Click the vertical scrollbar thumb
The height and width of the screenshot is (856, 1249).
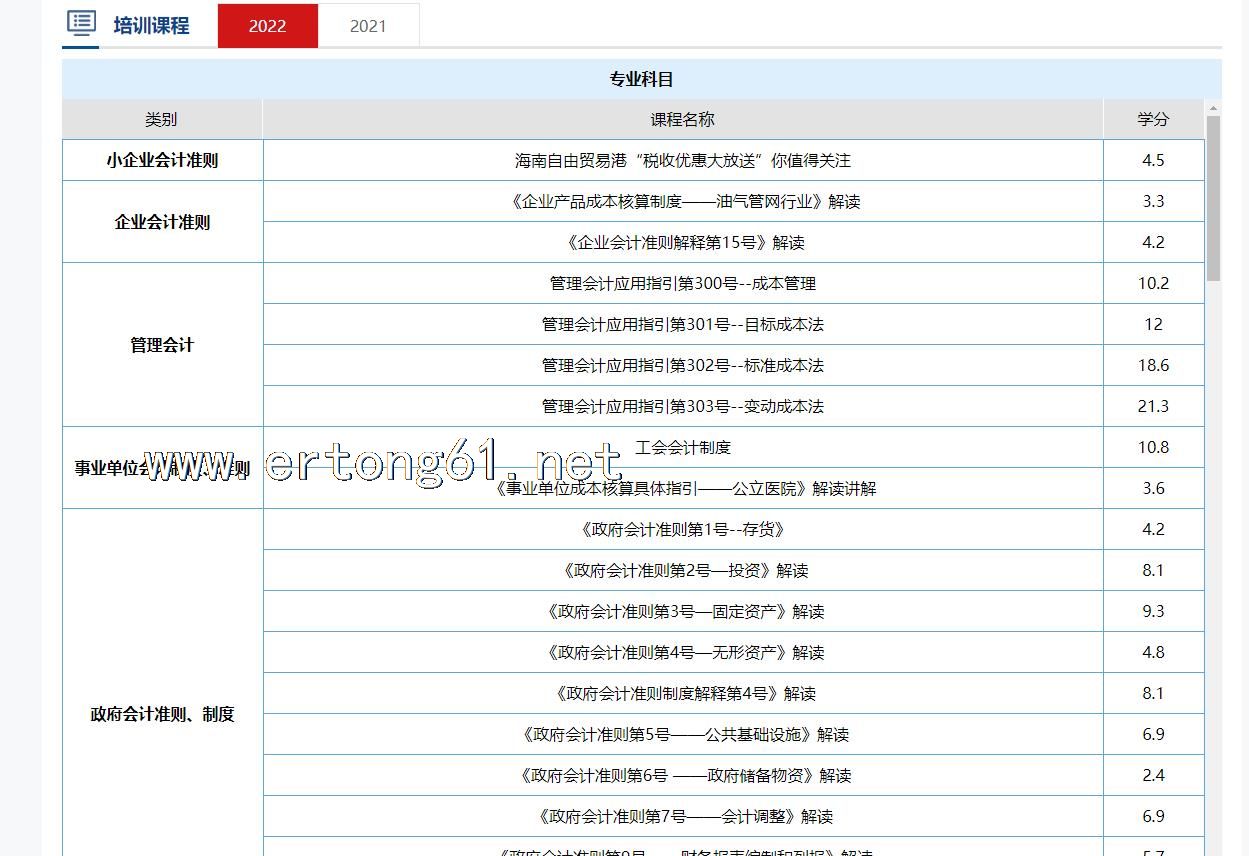point(1213,200)
